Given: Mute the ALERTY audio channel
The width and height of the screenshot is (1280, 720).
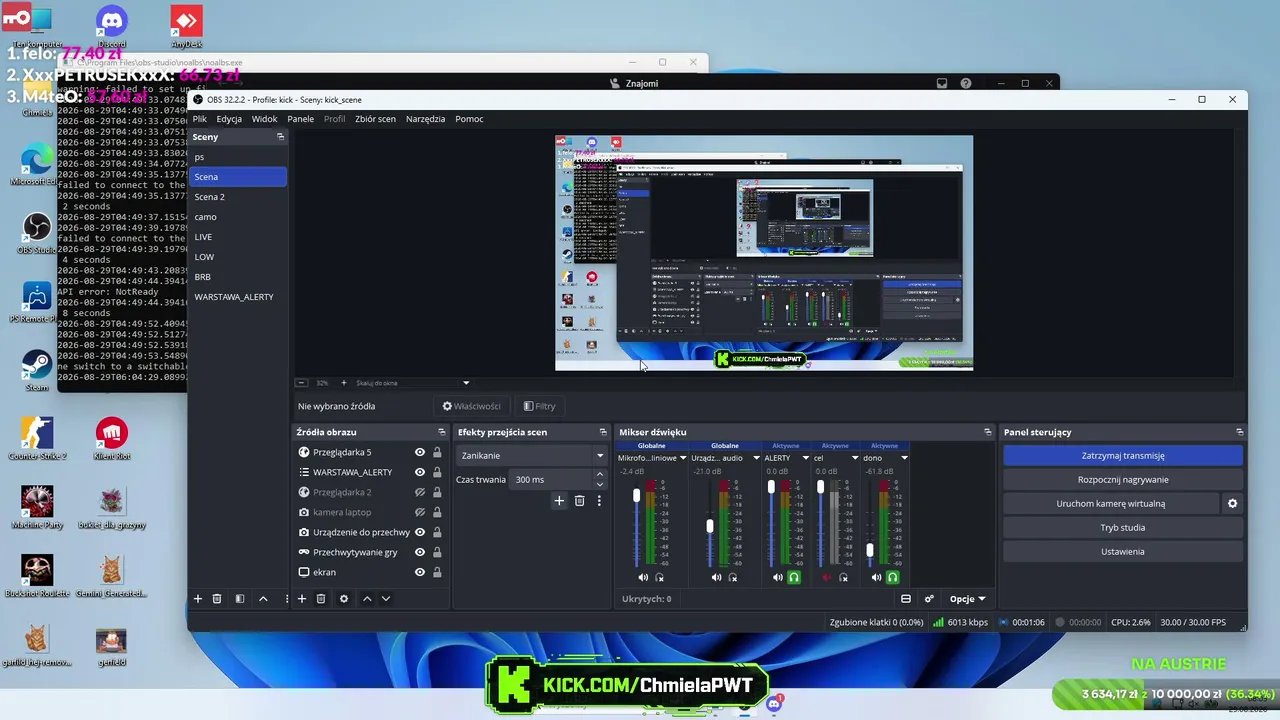Looking at the screenshot, I should [778, 577].
